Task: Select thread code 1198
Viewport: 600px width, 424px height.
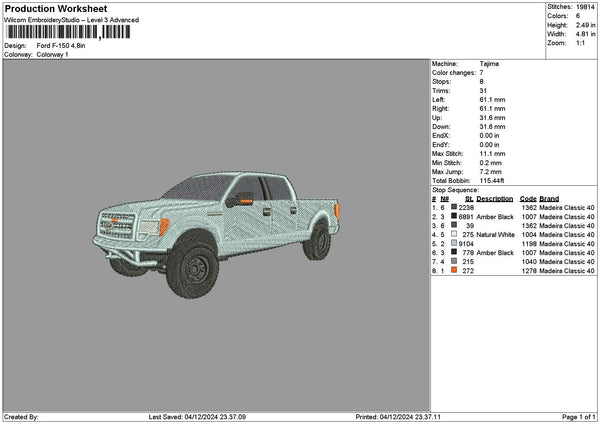Action: click(x=529, y=243)
